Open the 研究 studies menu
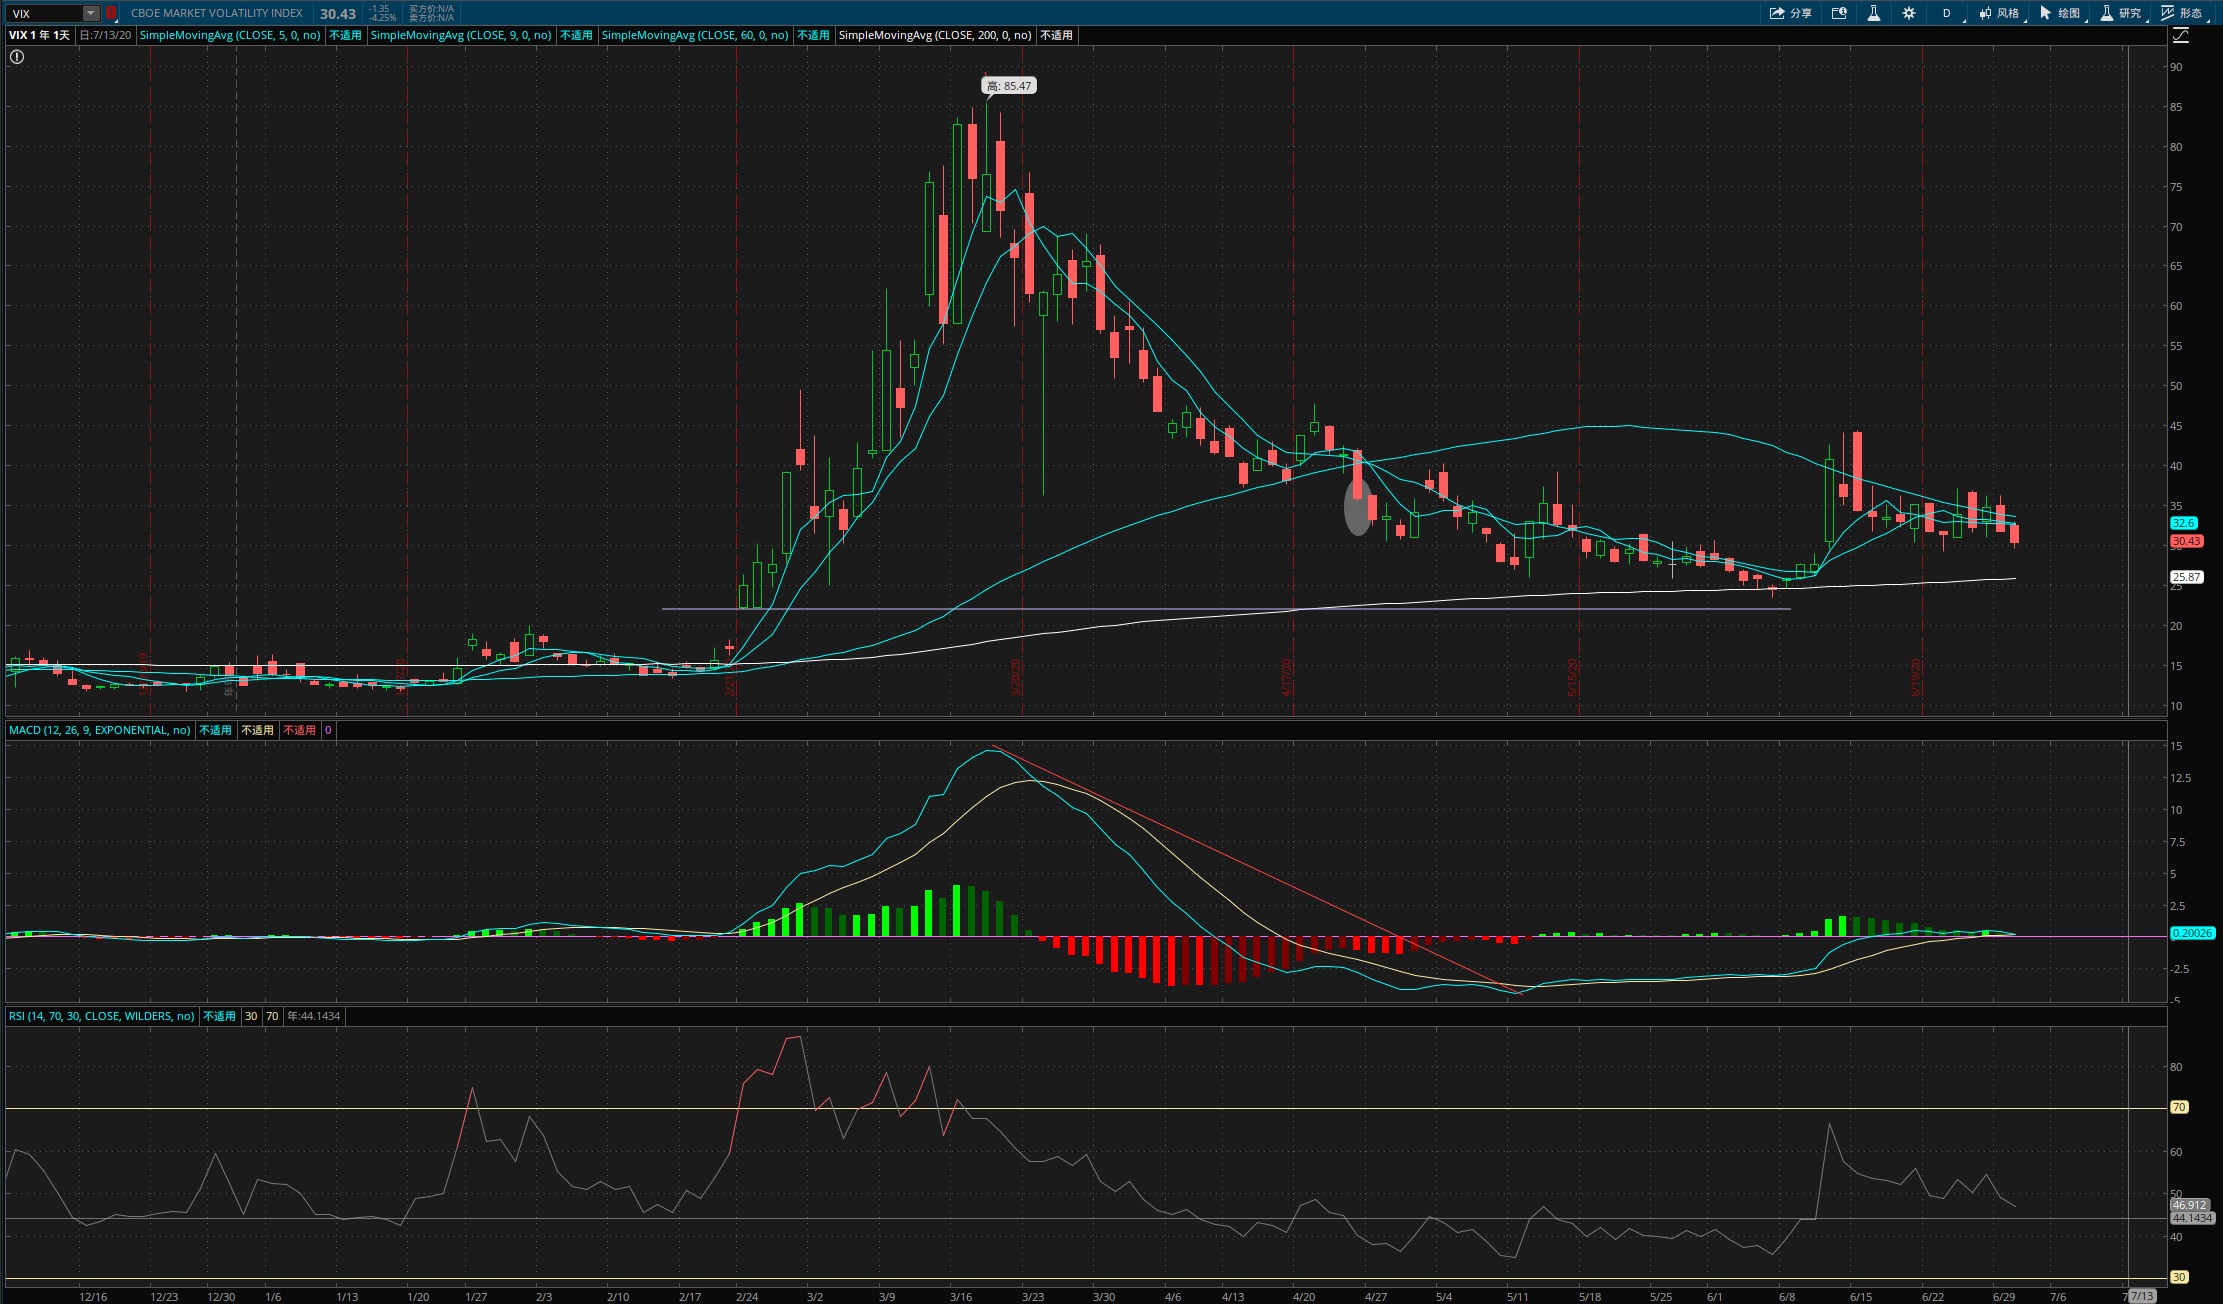 tap(2121, 13)
